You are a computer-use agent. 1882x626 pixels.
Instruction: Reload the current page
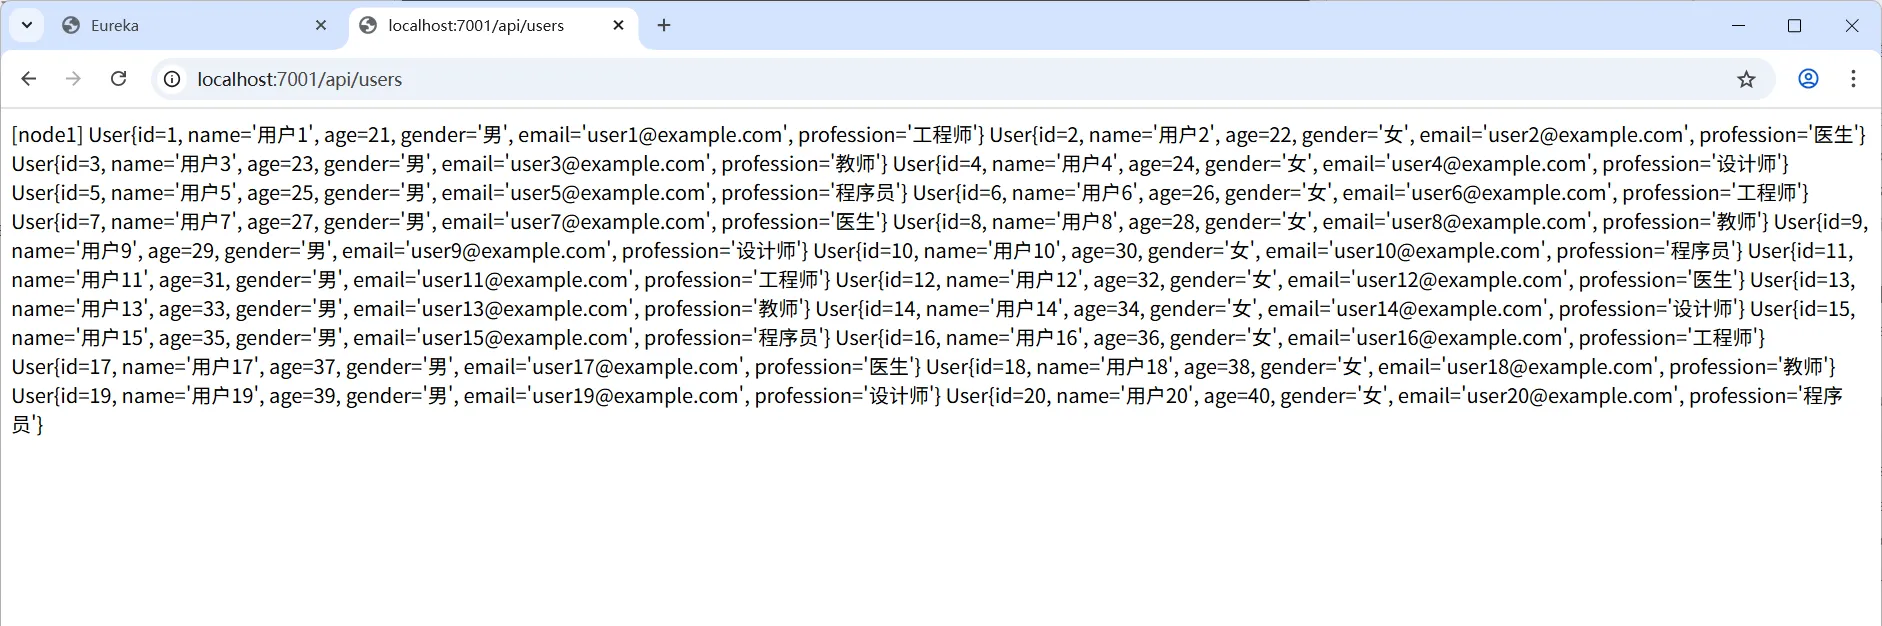tap(118, 79)
